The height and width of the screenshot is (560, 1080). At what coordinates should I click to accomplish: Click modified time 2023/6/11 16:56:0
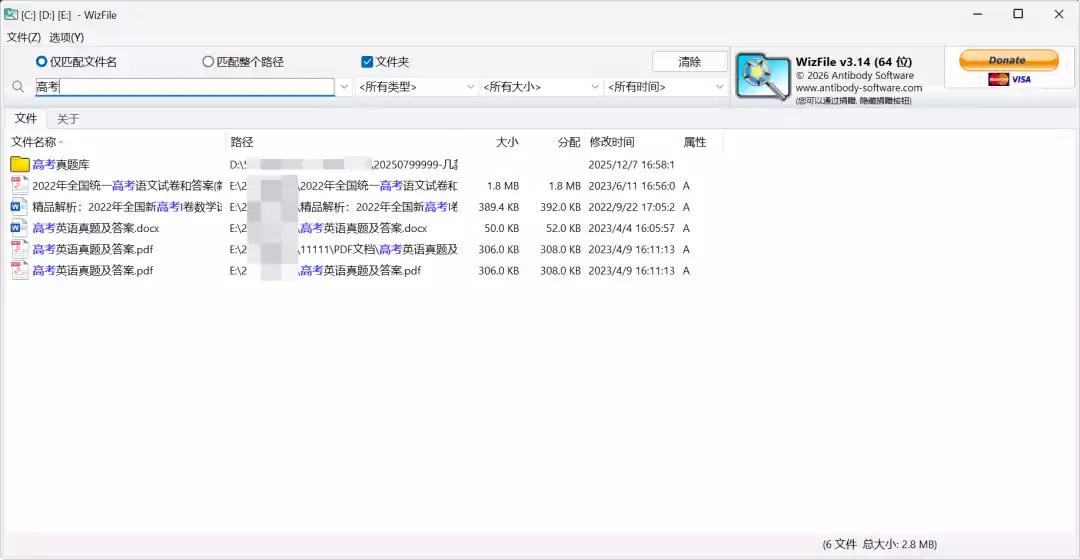tap(631, 186)
